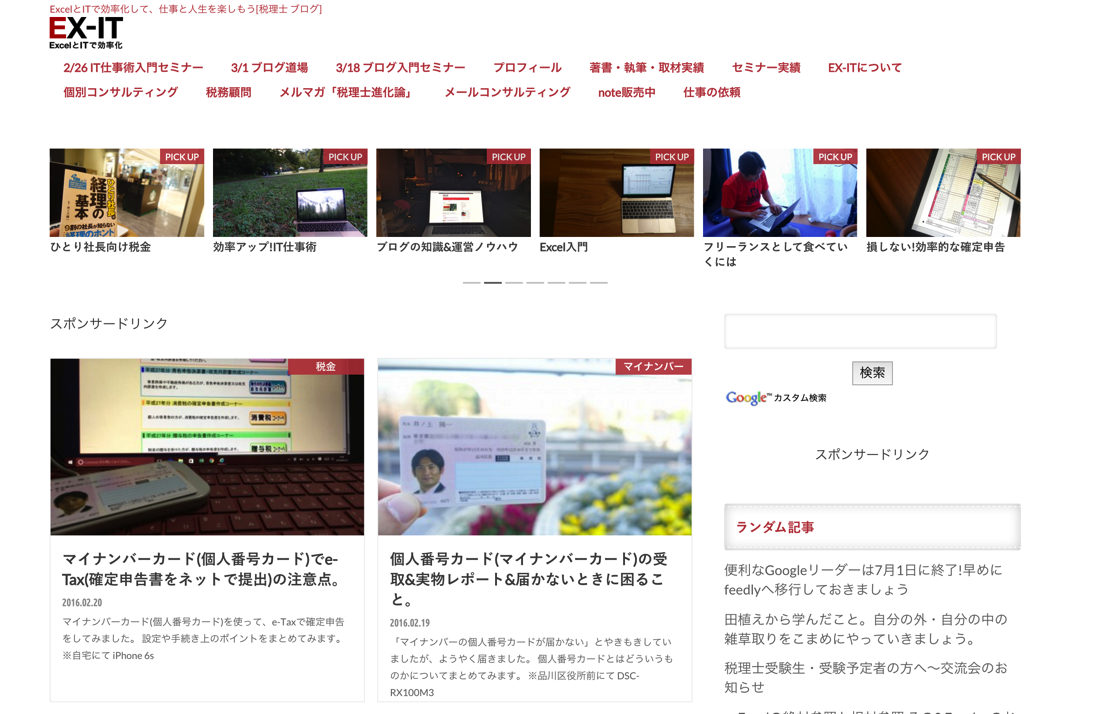Open the 個人番号カード article photo
The image size is (1098, 714).
(x=535, y=447)
